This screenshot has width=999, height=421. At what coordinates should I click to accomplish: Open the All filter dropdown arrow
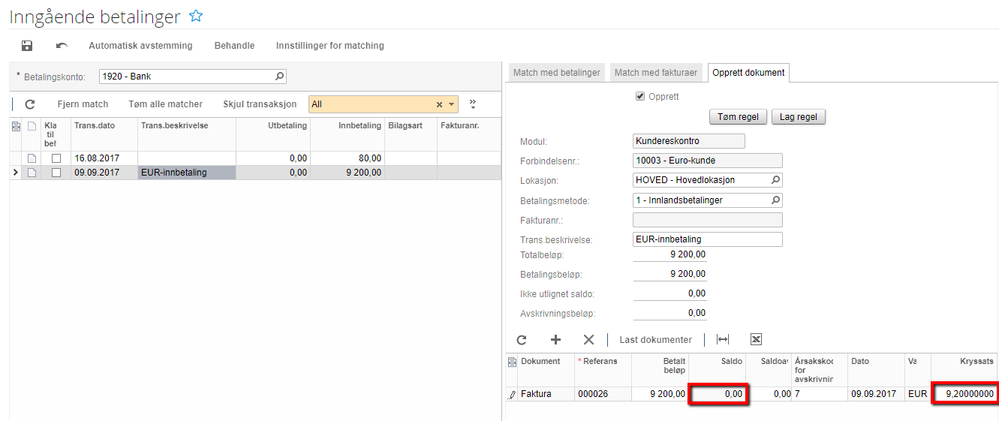click(x=452, y=104)
